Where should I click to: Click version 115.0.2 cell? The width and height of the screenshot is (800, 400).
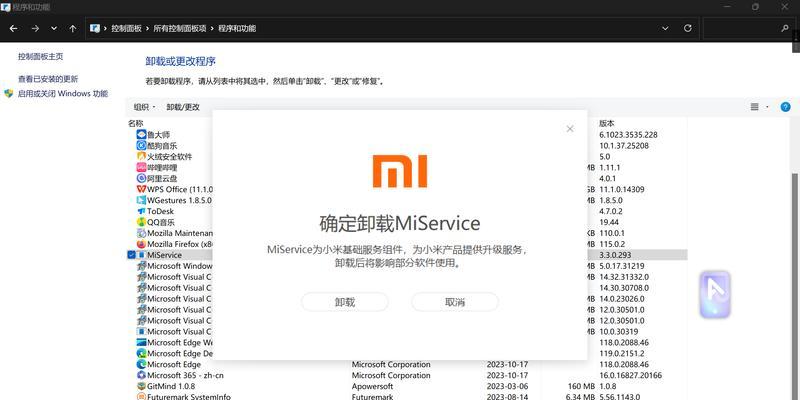click(x=612, y=244)
